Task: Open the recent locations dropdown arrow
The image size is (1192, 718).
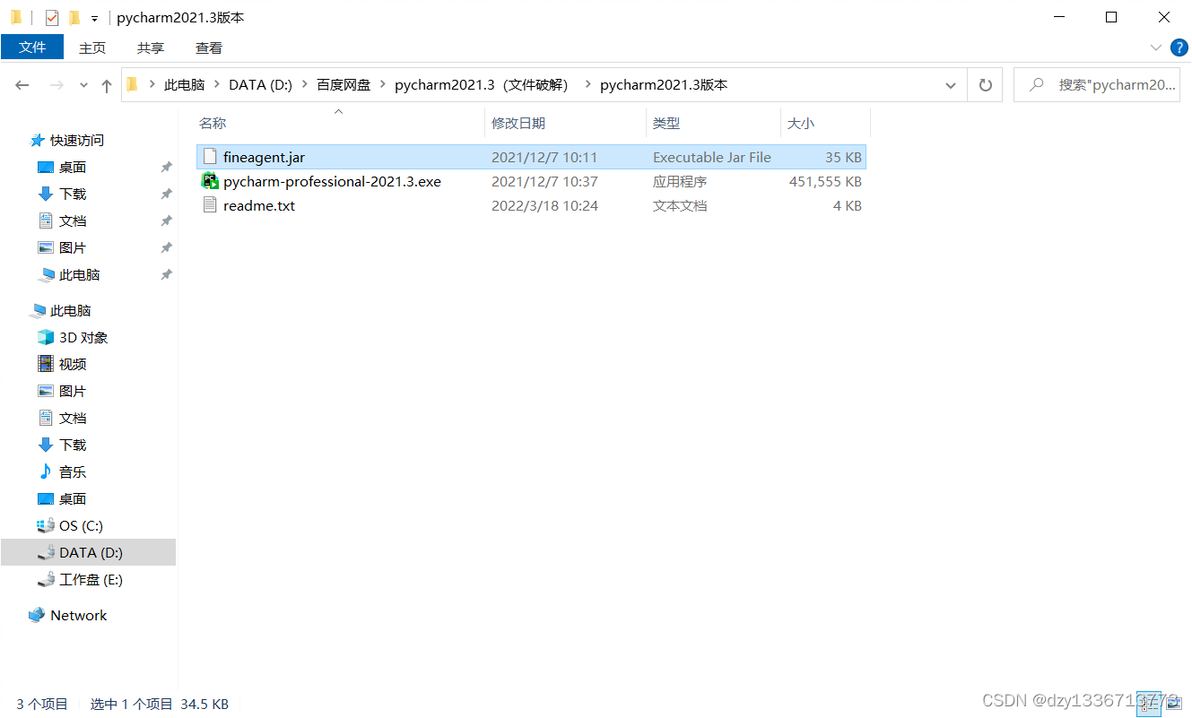Action: click(x=84, y=85)
